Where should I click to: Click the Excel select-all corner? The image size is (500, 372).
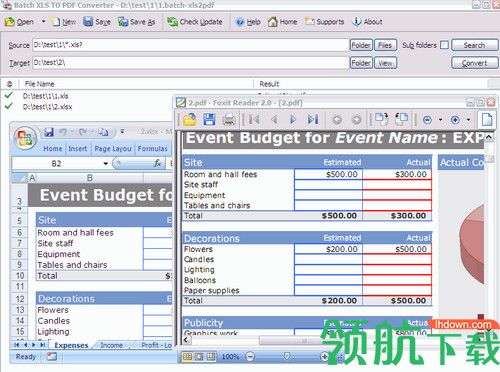20,178
